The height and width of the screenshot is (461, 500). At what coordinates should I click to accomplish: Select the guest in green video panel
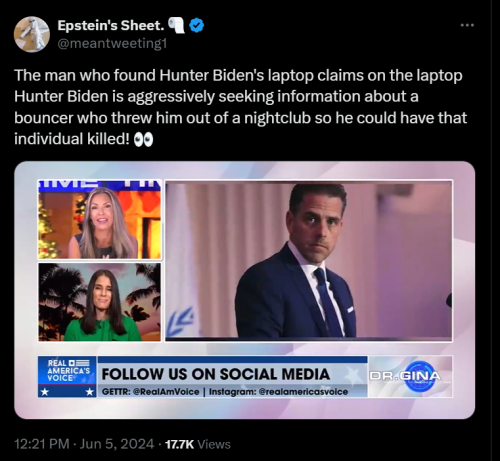pos(100,302)
